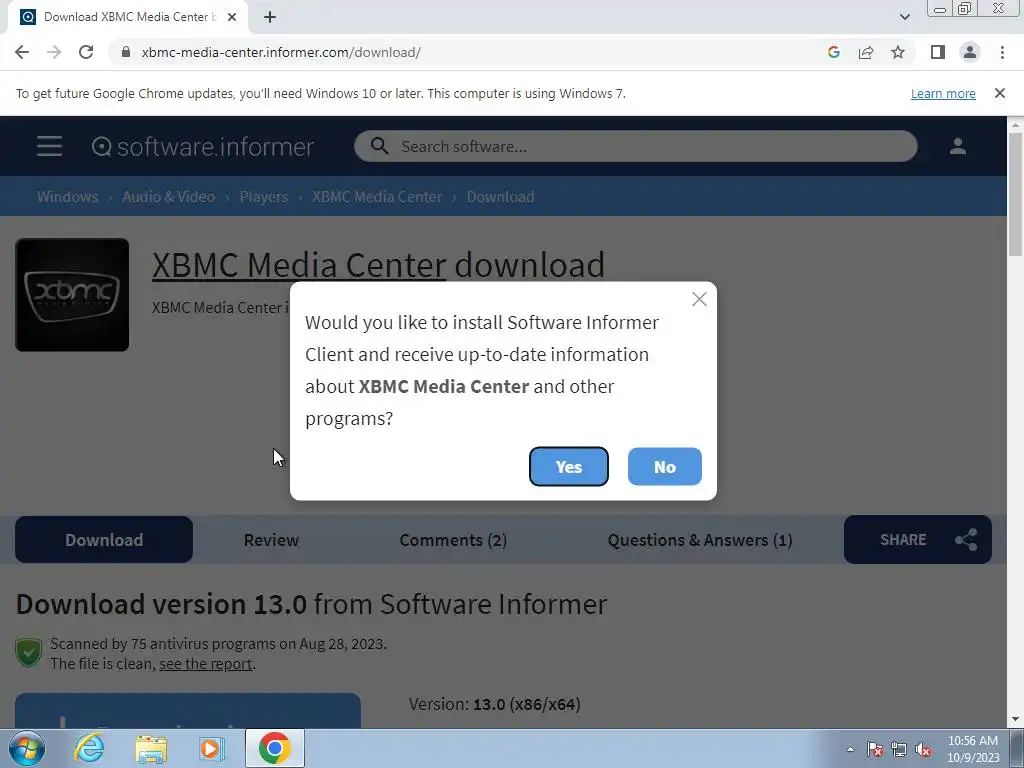This screenshot has width=1024, height=768.
Task: Navigate to XBMC Media Center breadcrumb
Action: [x=377, y=197]
